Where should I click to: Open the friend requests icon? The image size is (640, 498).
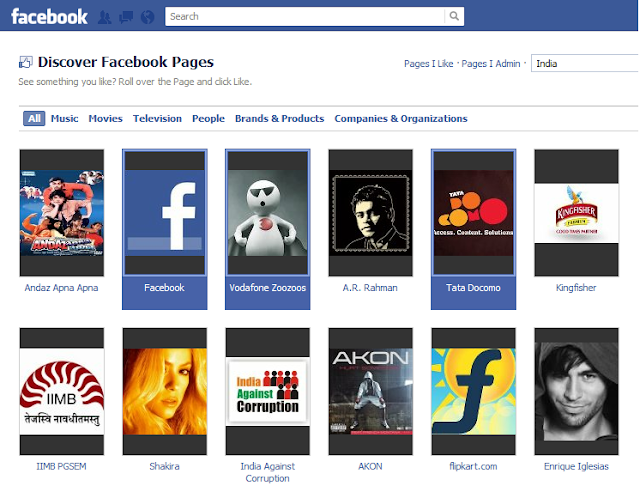click(105, 17)
